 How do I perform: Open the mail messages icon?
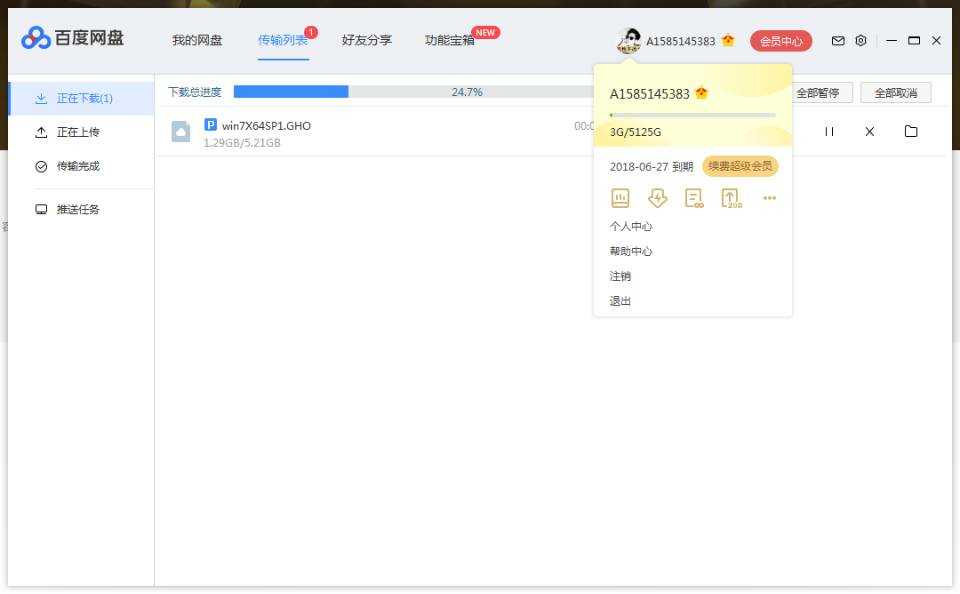pyautogui.click(x=838, y=41)
